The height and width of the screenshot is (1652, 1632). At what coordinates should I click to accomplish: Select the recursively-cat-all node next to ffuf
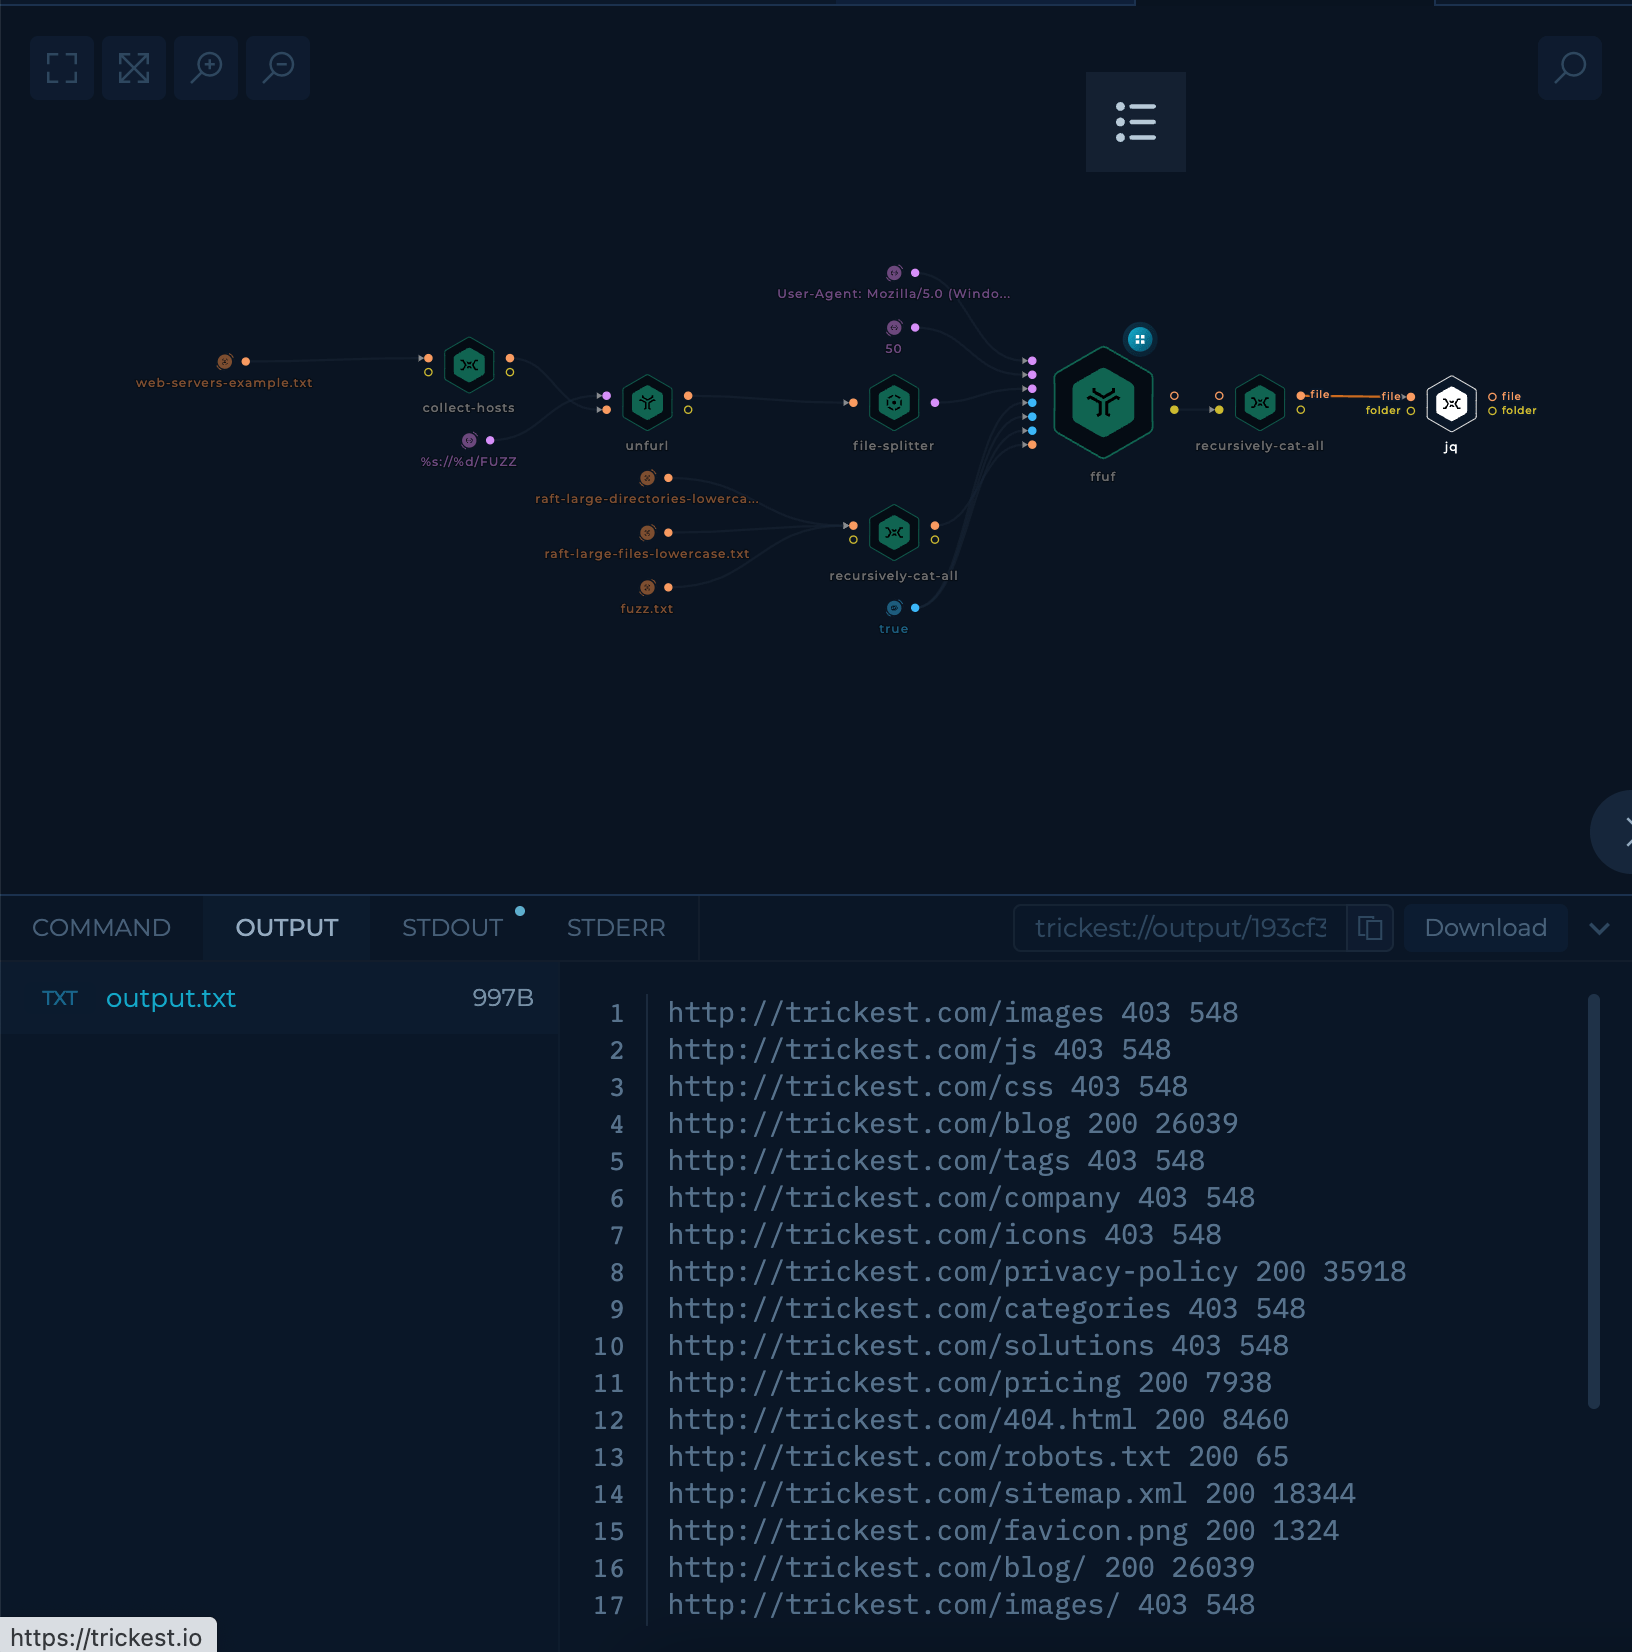click(x=1260, y=403)
